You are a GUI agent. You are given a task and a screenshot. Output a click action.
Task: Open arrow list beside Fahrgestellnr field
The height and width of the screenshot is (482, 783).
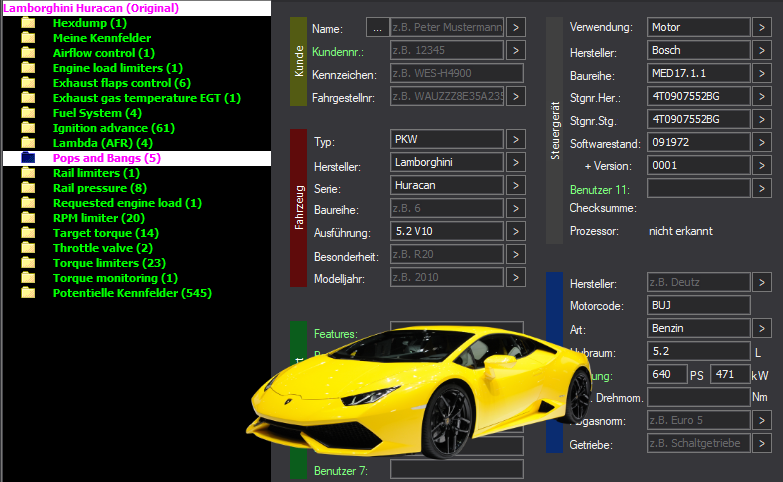tap(516, 96)
